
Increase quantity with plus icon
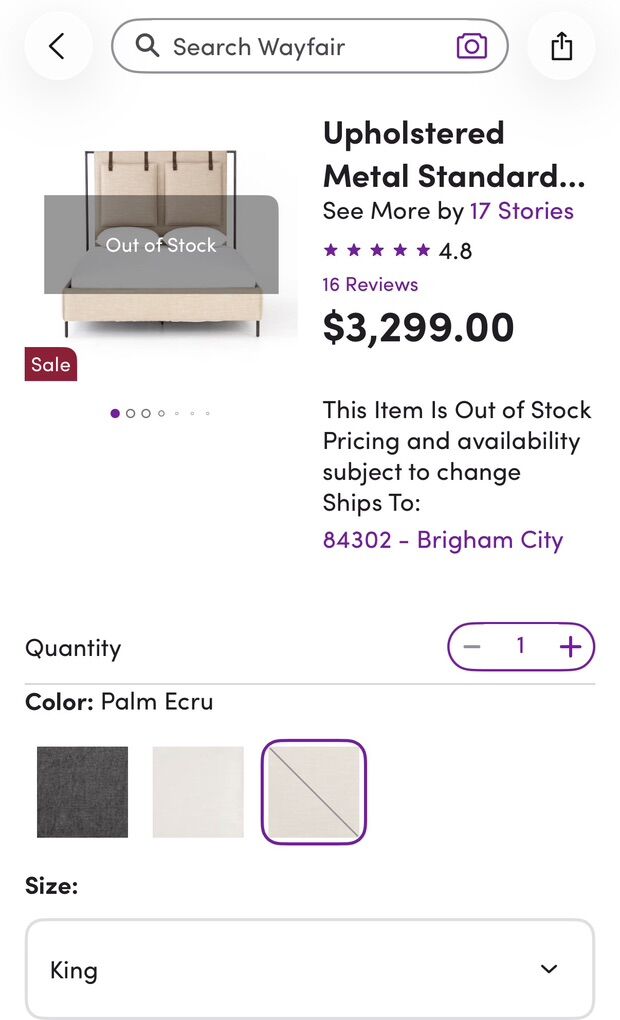pos(570,647)
